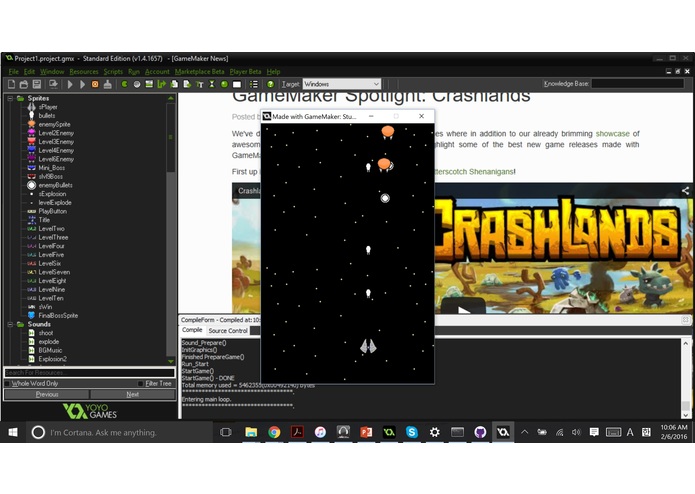
Task: Collapse the Sprites folder in the resource tree
Action: 10,98
